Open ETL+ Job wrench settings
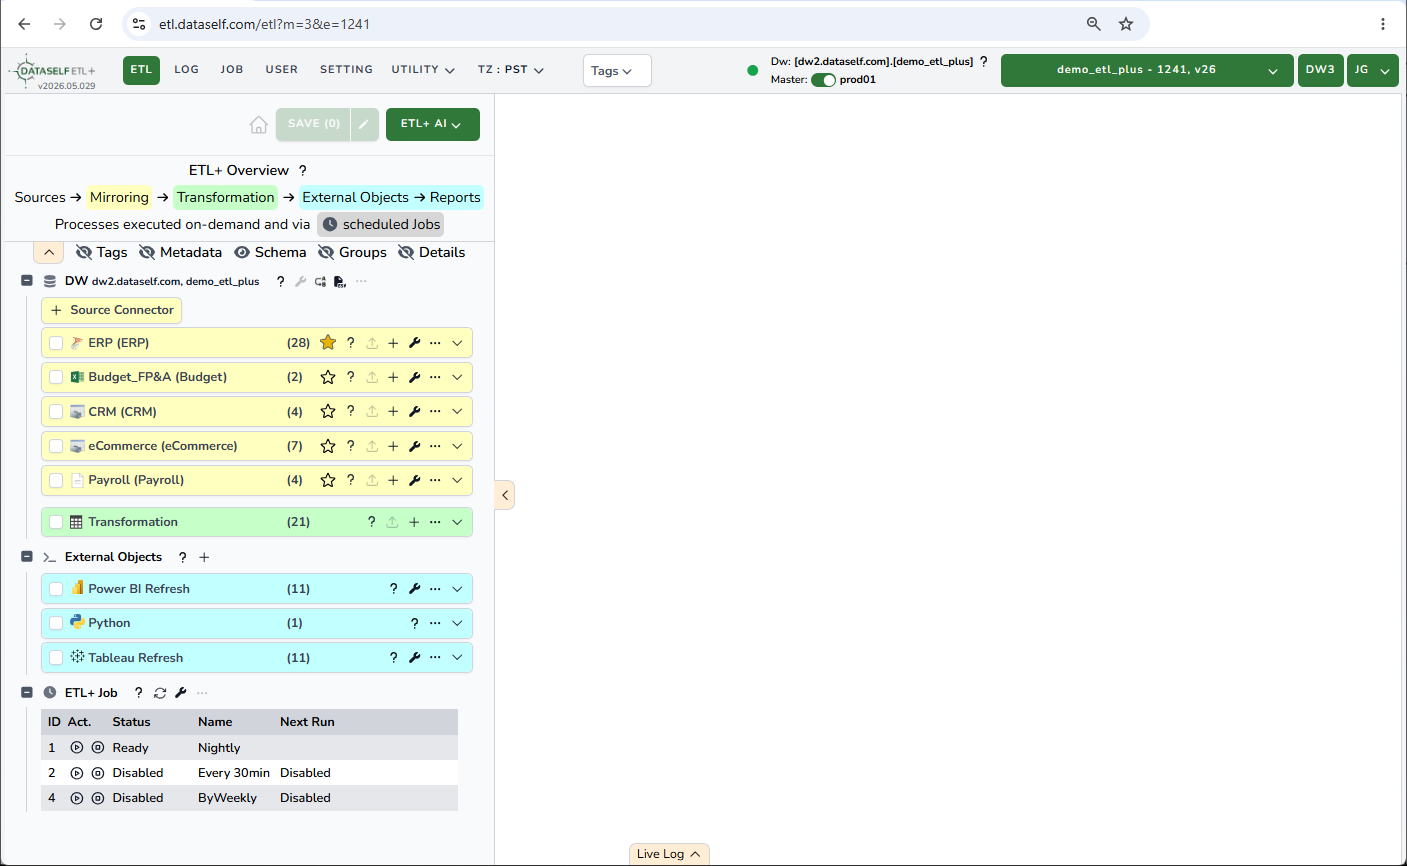Image resolution: width=1407 pixels, height=866 pixels. click(x=181, y=693)
